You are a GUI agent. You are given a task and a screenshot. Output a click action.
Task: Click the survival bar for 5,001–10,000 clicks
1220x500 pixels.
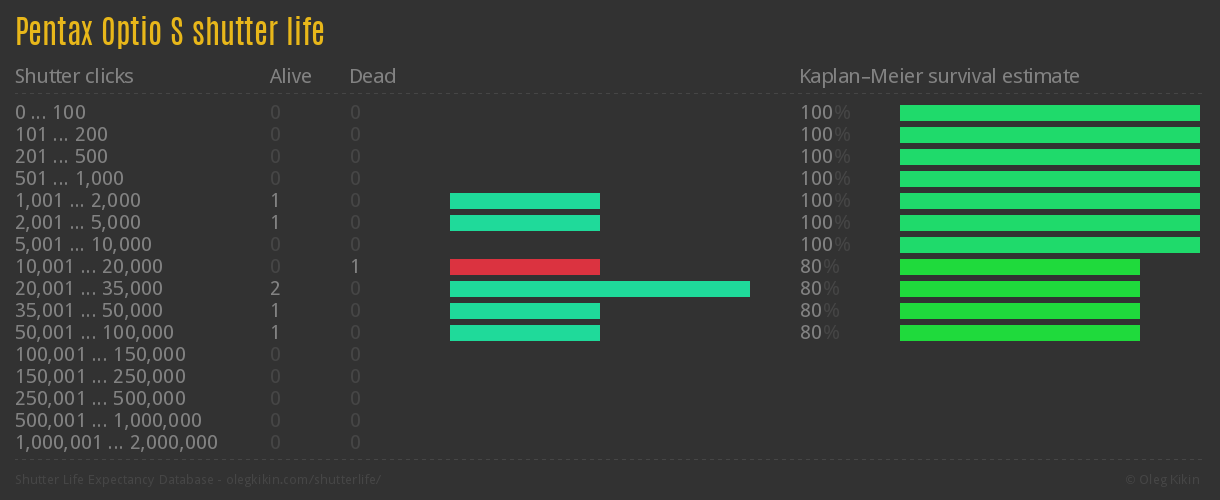pyautogui.click(x=1050, y=245)
